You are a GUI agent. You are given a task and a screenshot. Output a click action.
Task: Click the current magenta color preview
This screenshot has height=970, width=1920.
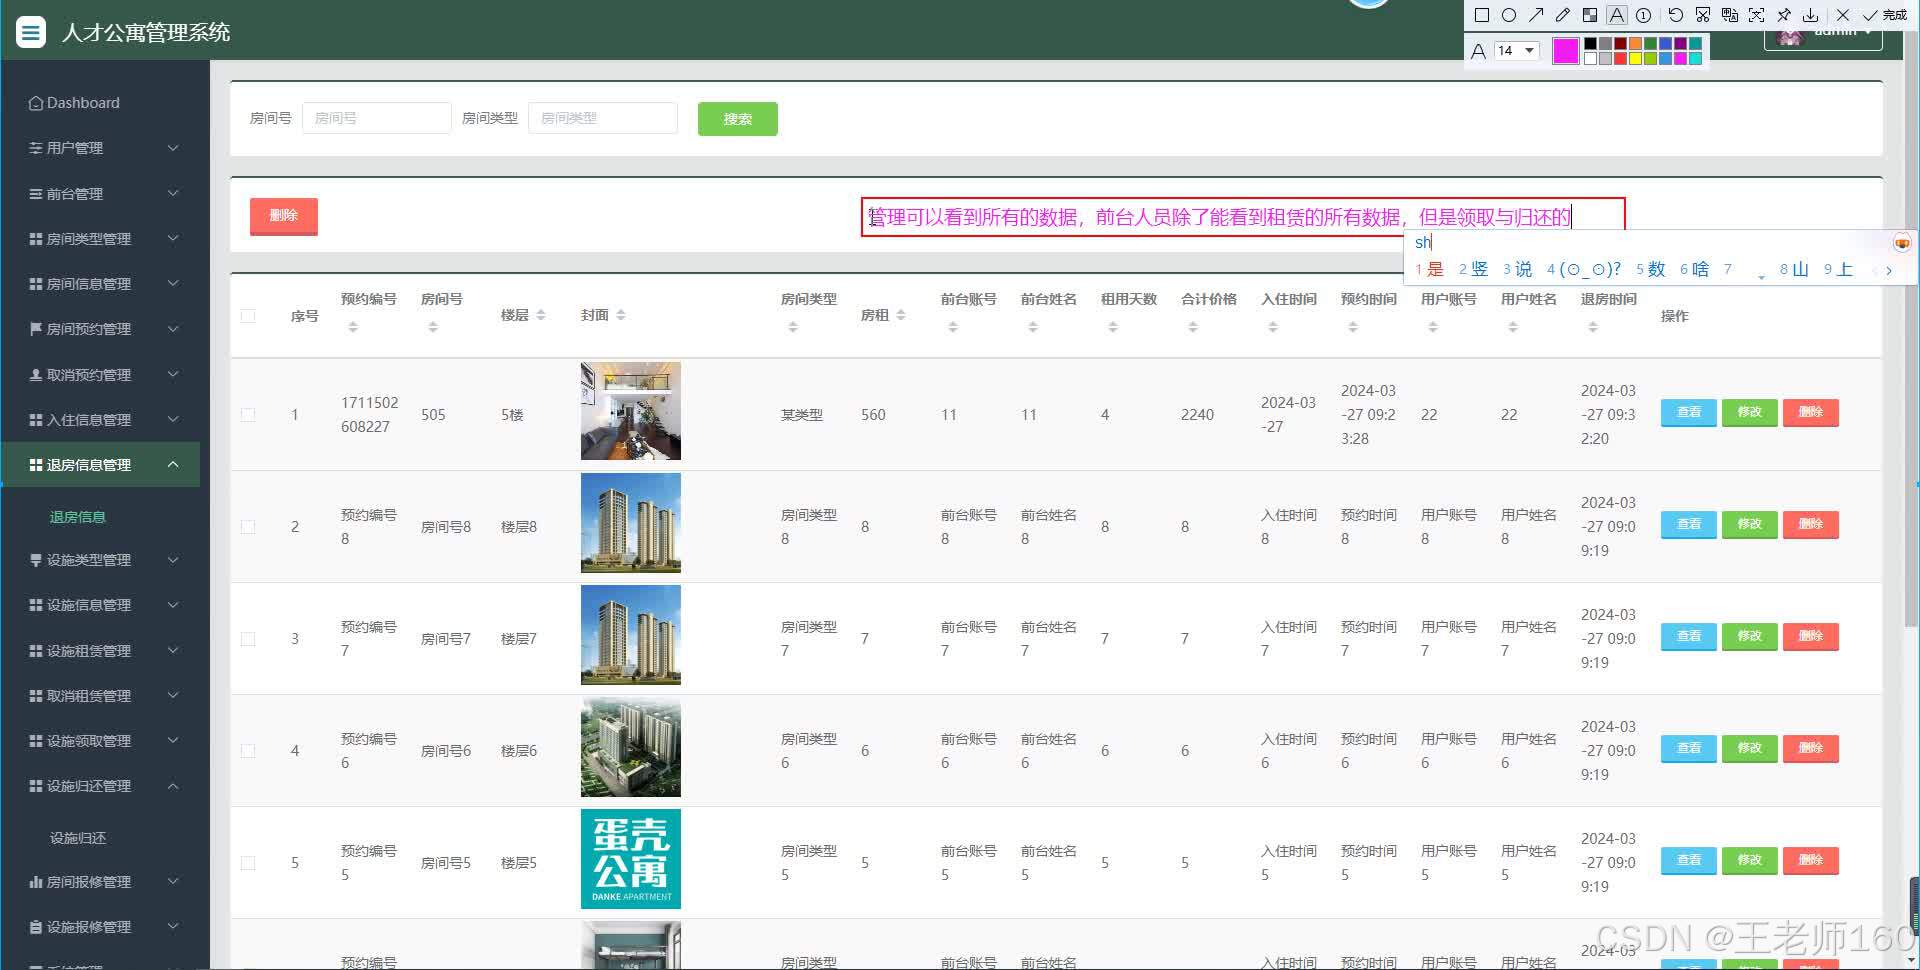point(1566,51)
